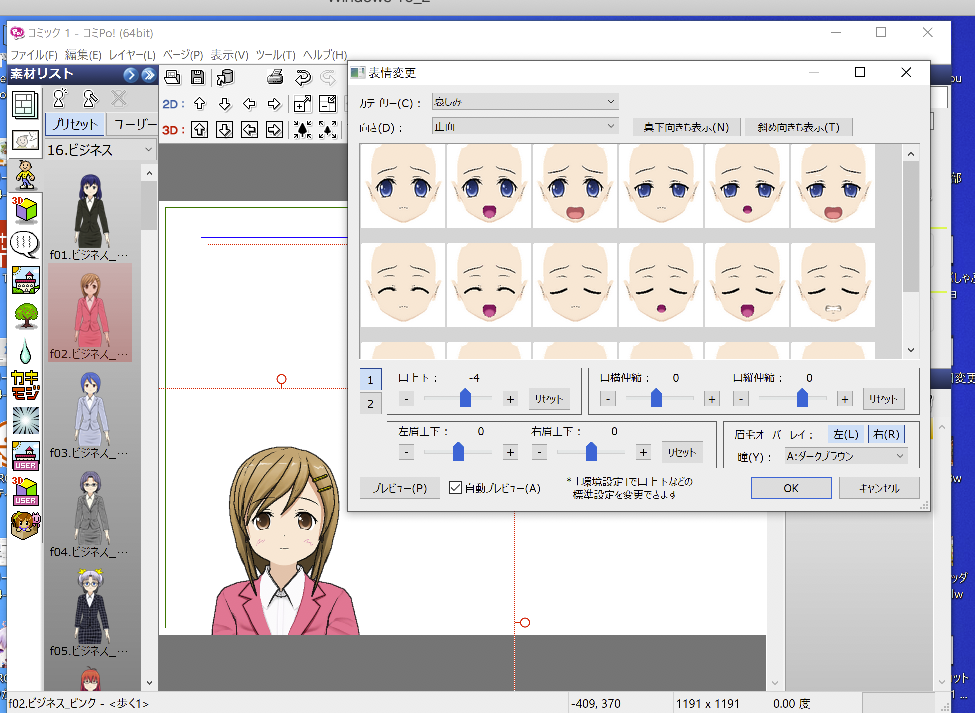Select the speech balloon material icon
The image size is (975, 713).
[x=25, y=246]
